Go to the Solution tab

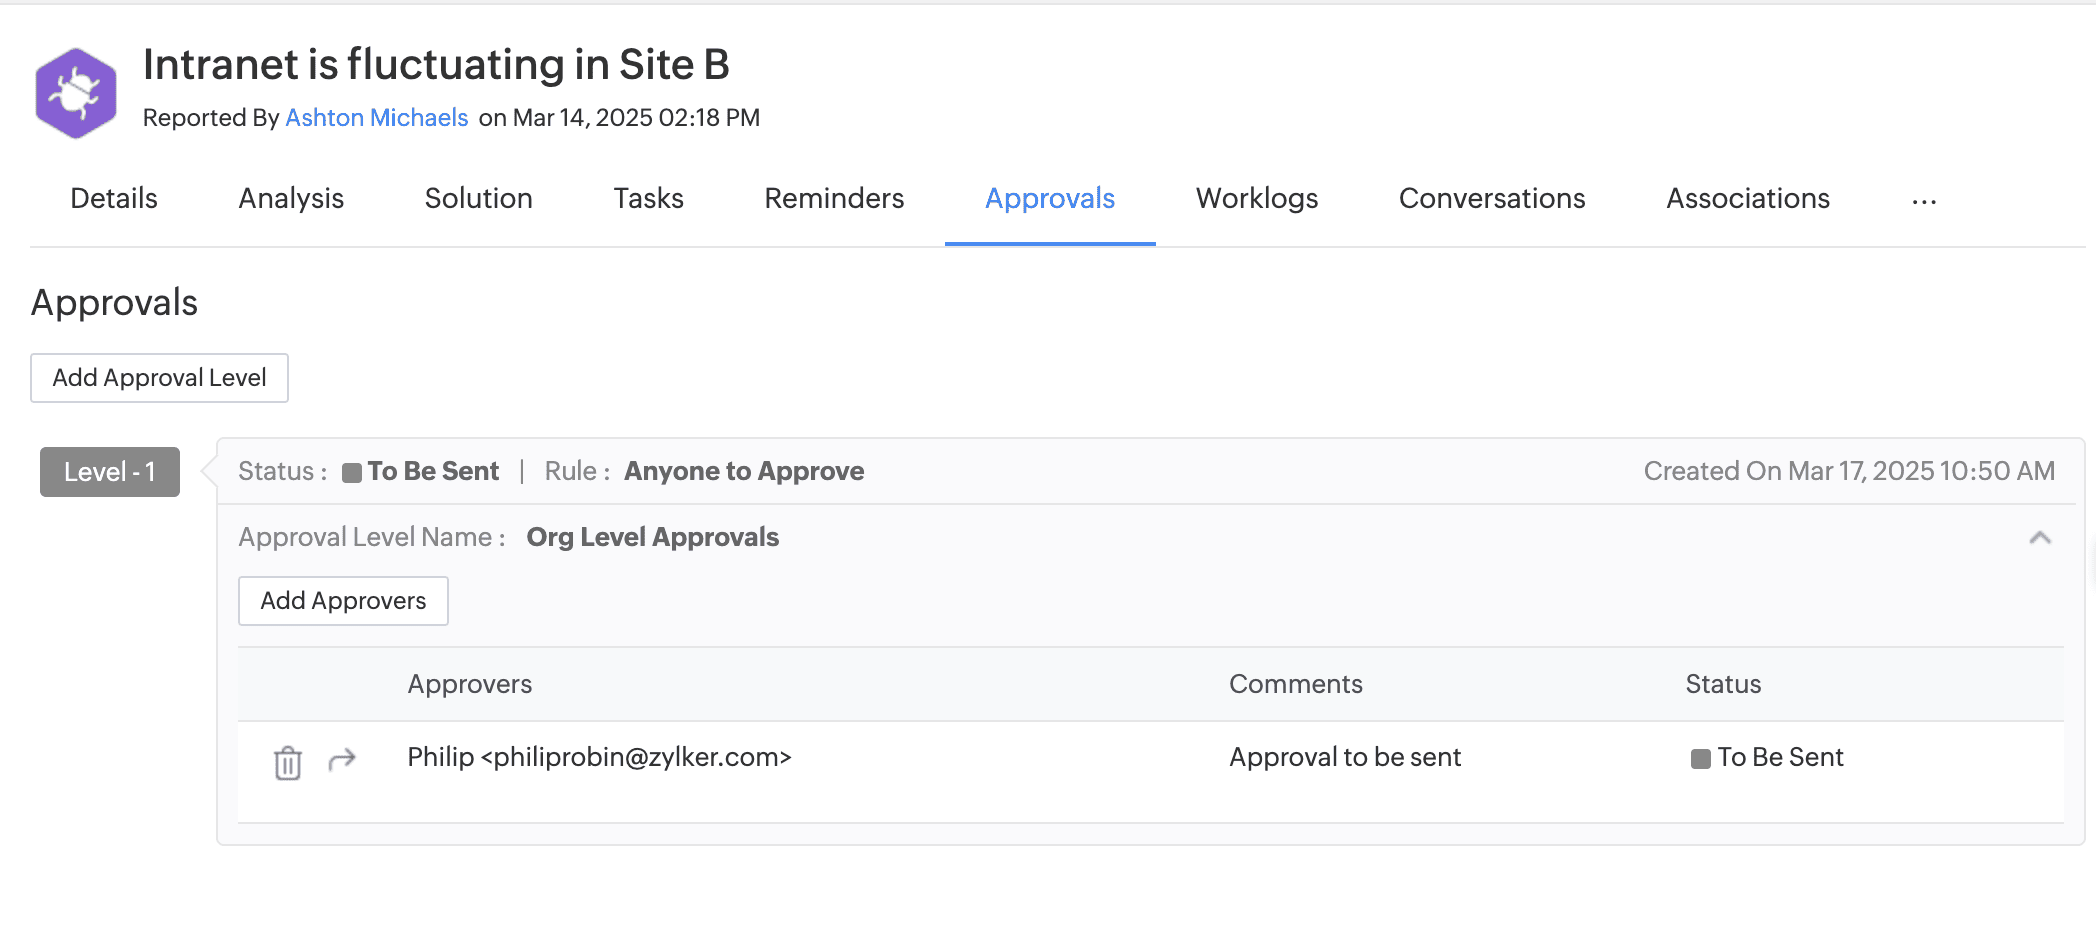(x=478, y=199)
